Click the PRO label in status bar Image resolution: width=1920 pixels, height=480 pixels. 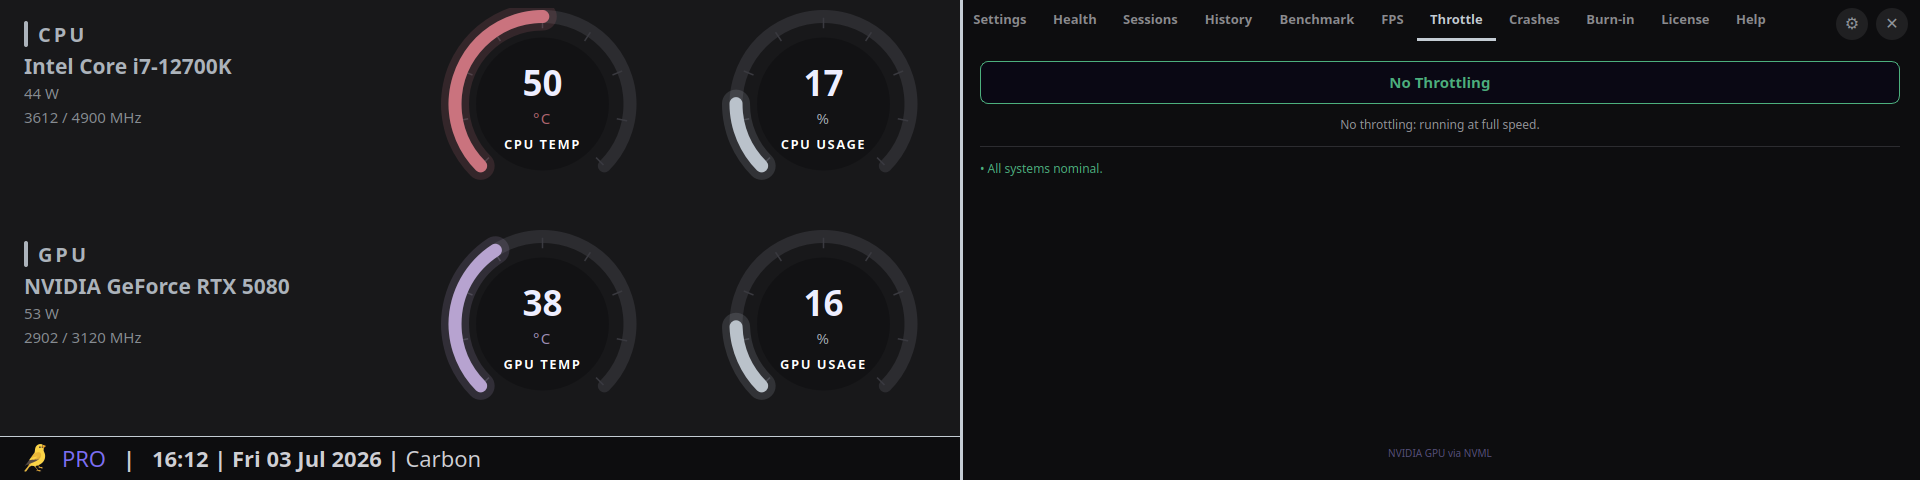(x=84, y=459)
